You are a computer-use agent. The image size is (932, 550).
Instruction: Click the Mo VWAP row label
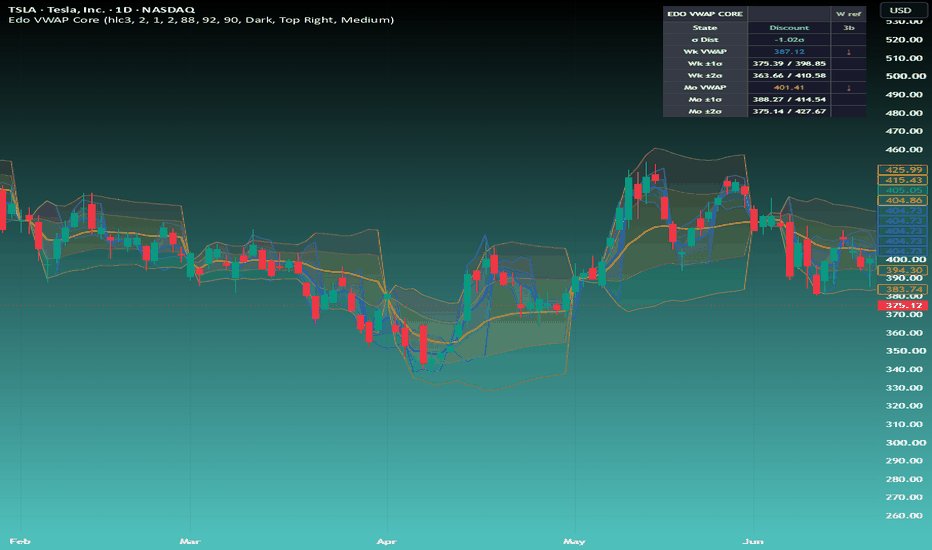tap(705, 87)
